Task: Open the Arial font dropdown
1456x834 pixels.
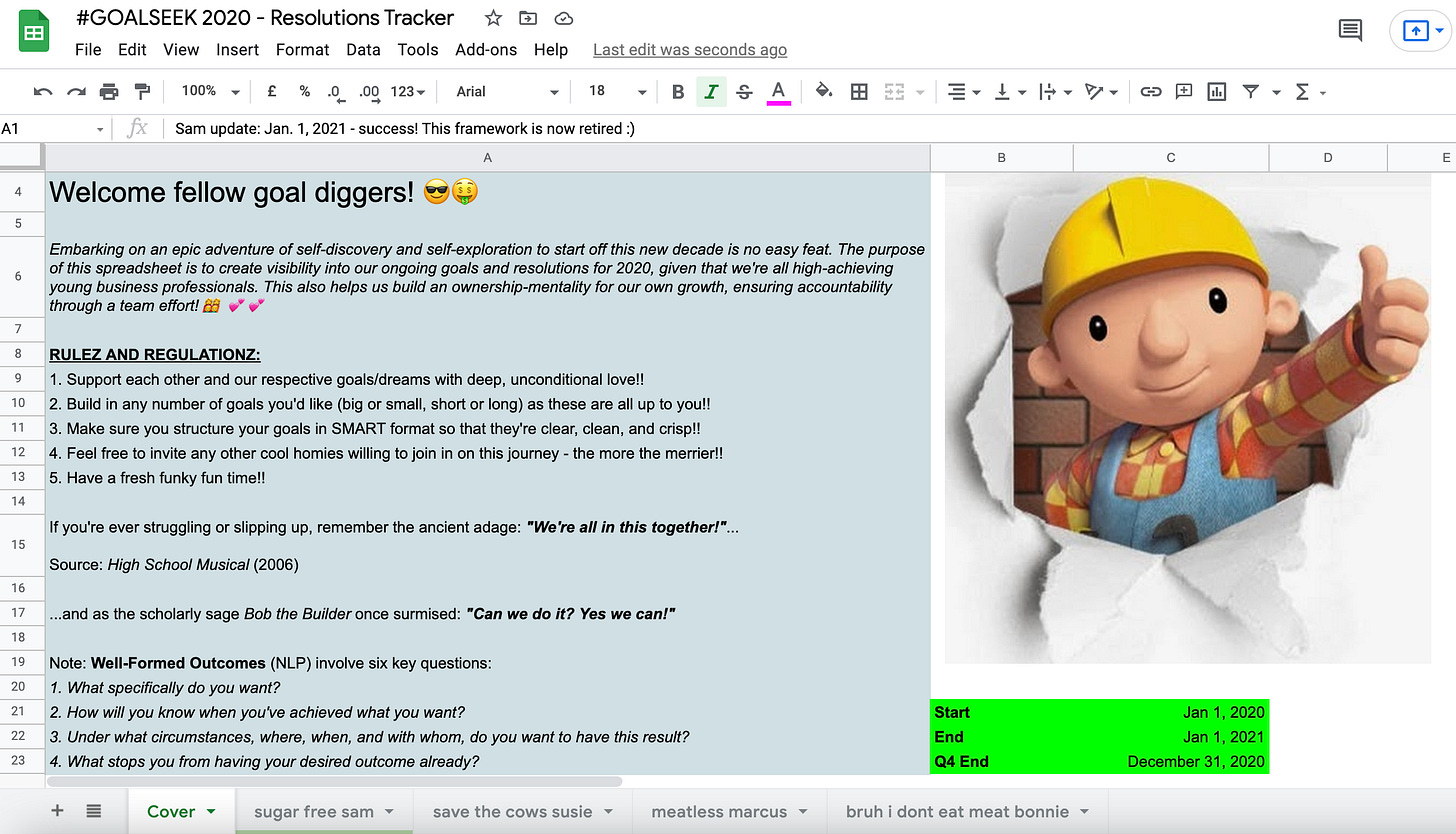Action: pyautogui.click(x=507, y=92)
